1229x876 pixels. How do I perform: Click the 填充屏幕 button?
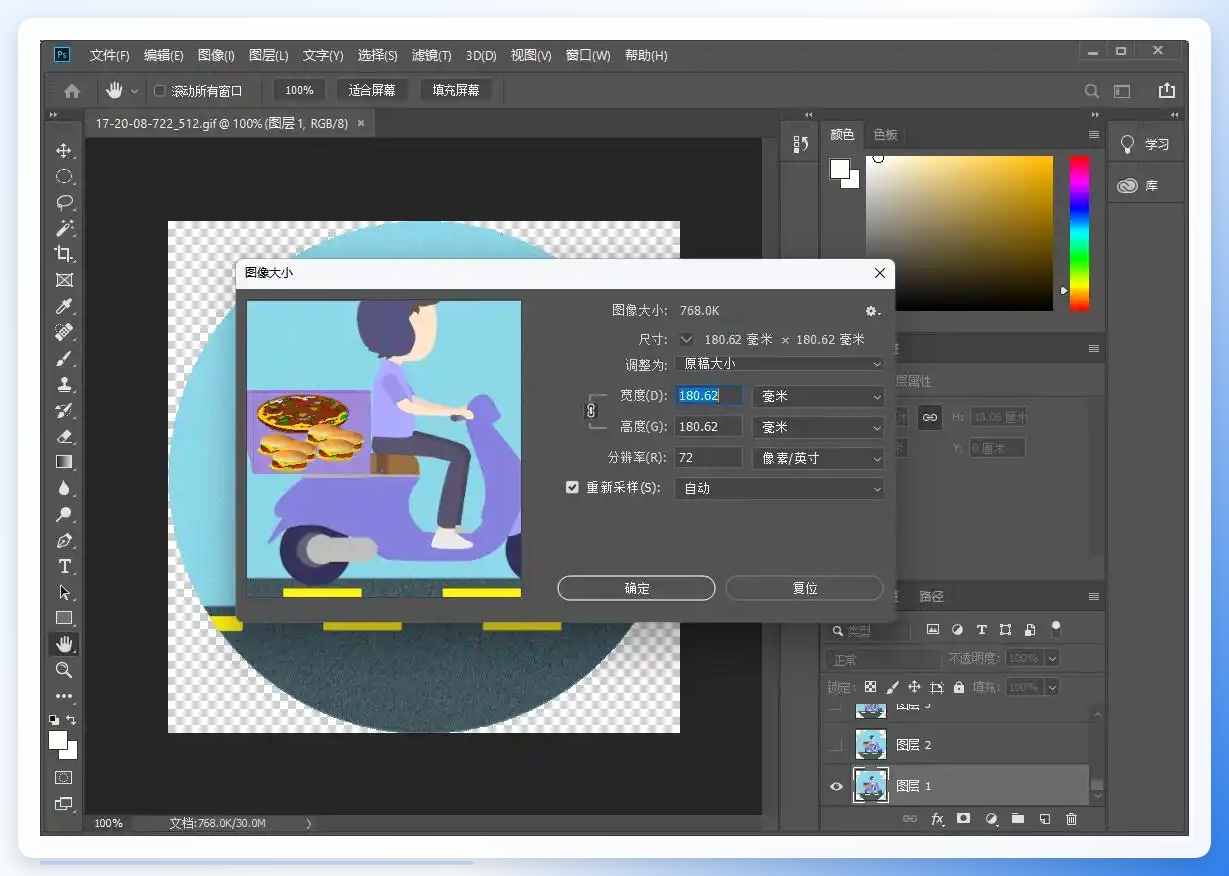point(456,90)
